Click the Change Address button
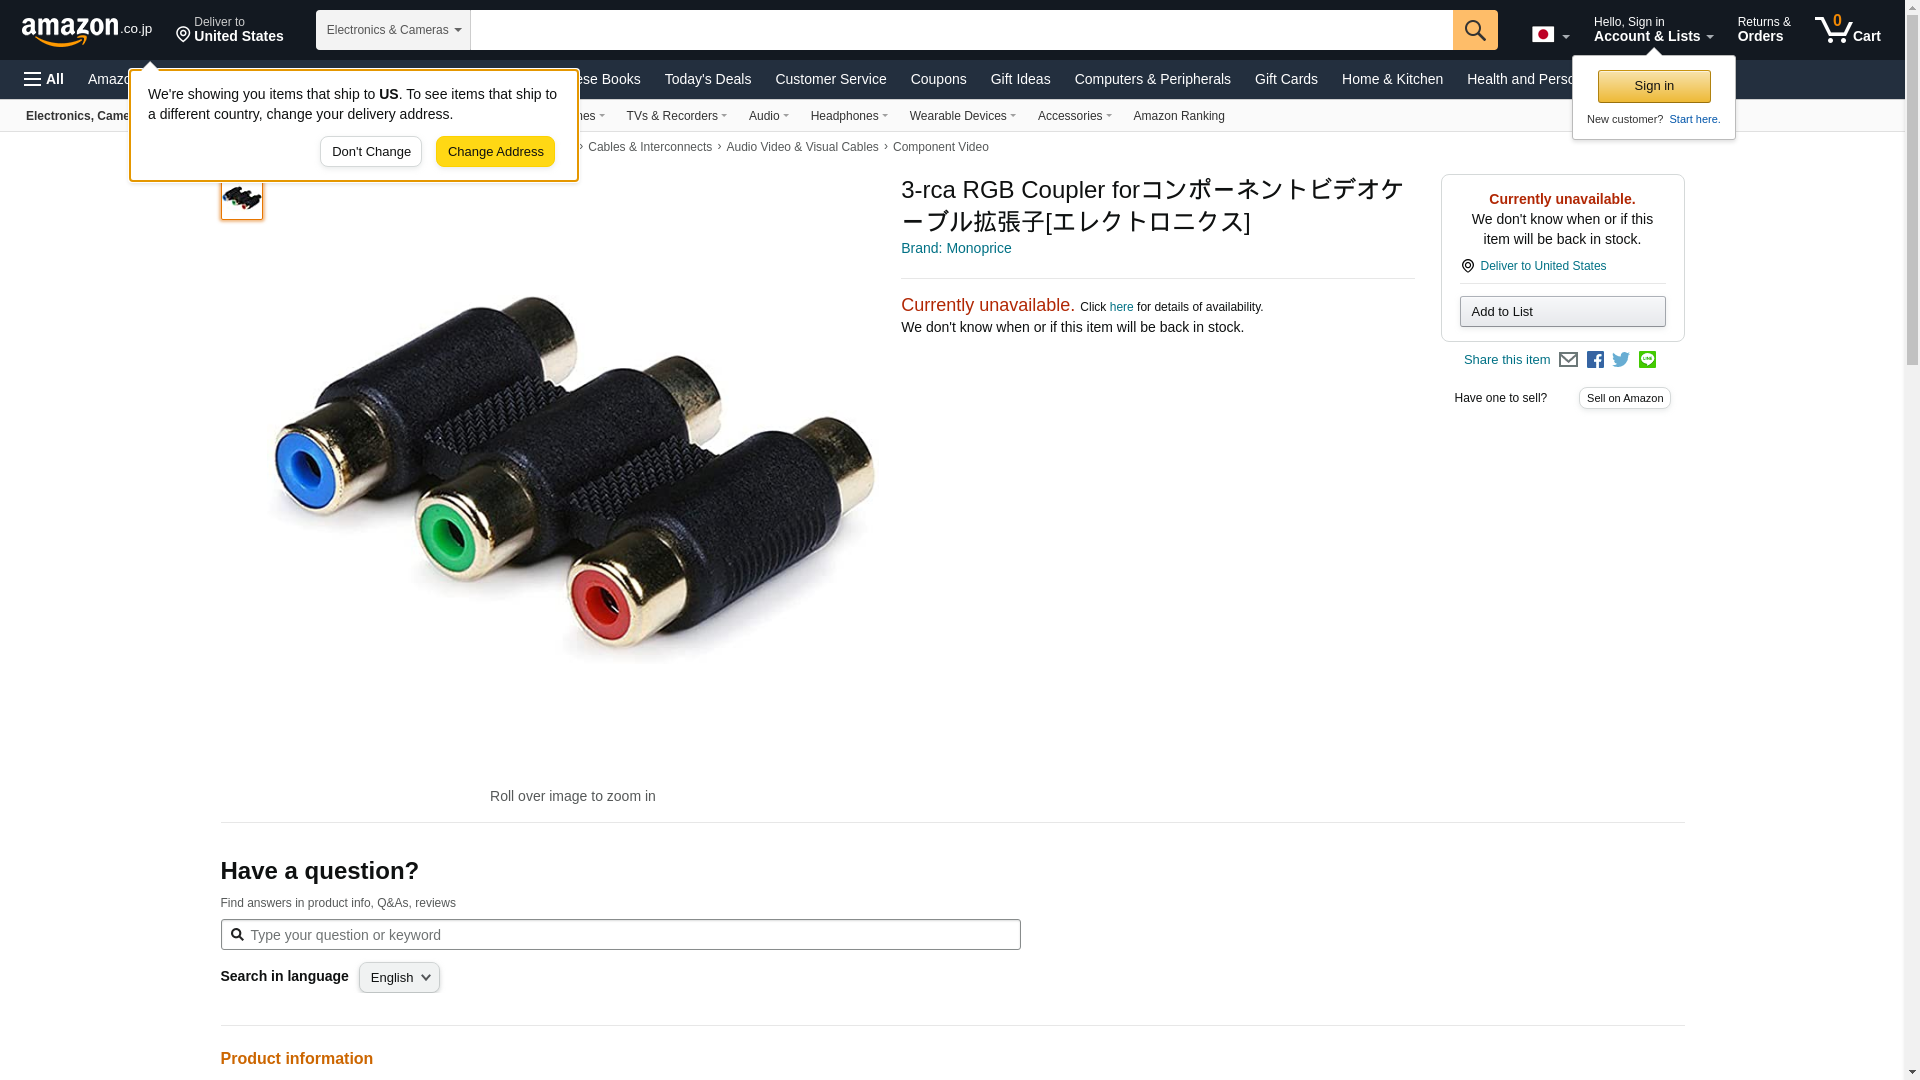1920x1080 pixels. coord(495,152)
